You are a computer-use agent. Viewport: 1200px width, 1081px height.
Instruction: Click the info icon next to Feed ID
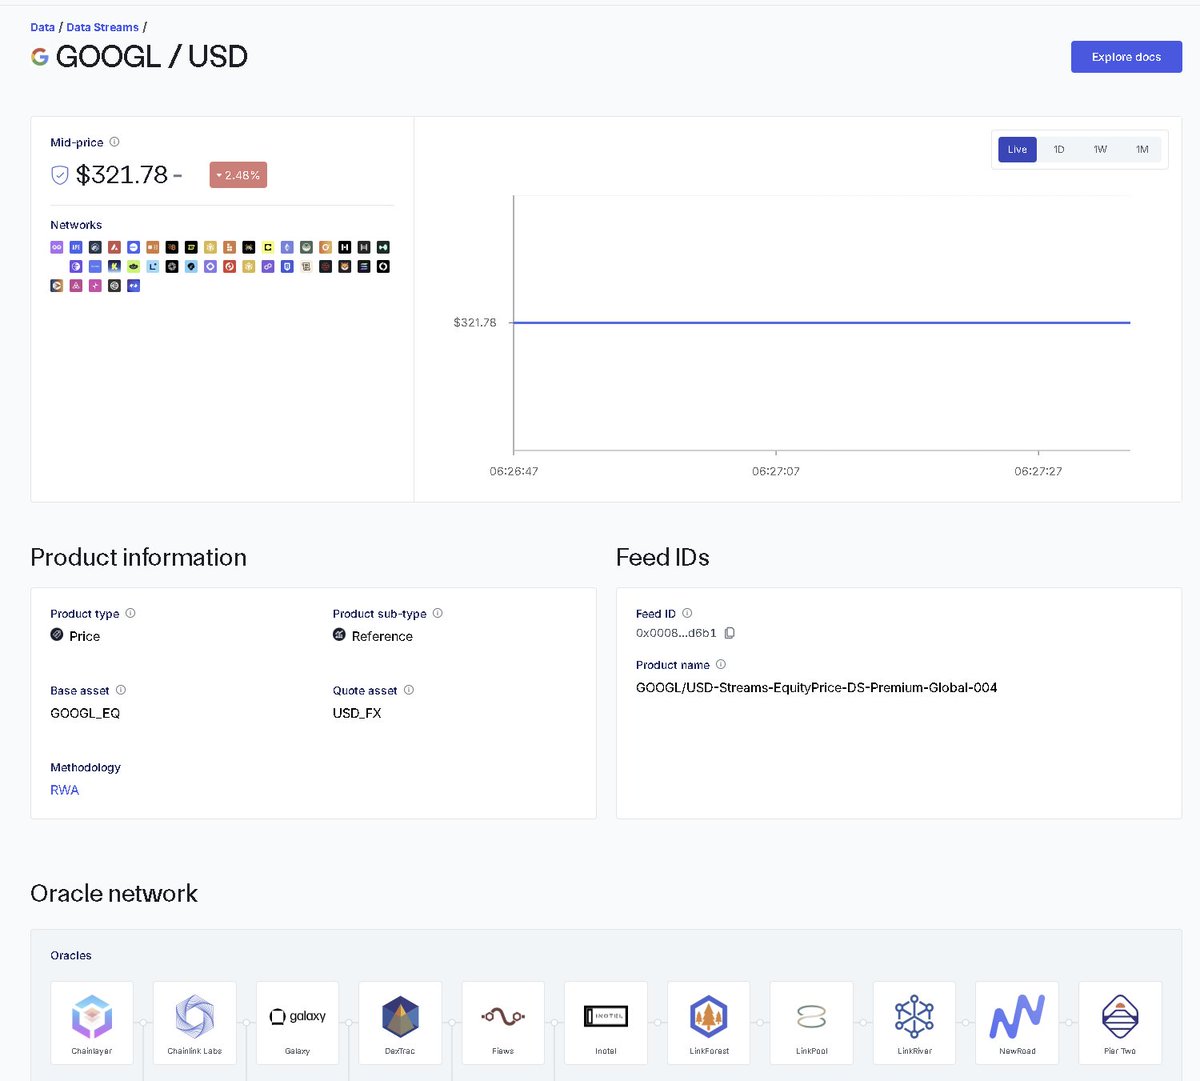coord(687,613)
